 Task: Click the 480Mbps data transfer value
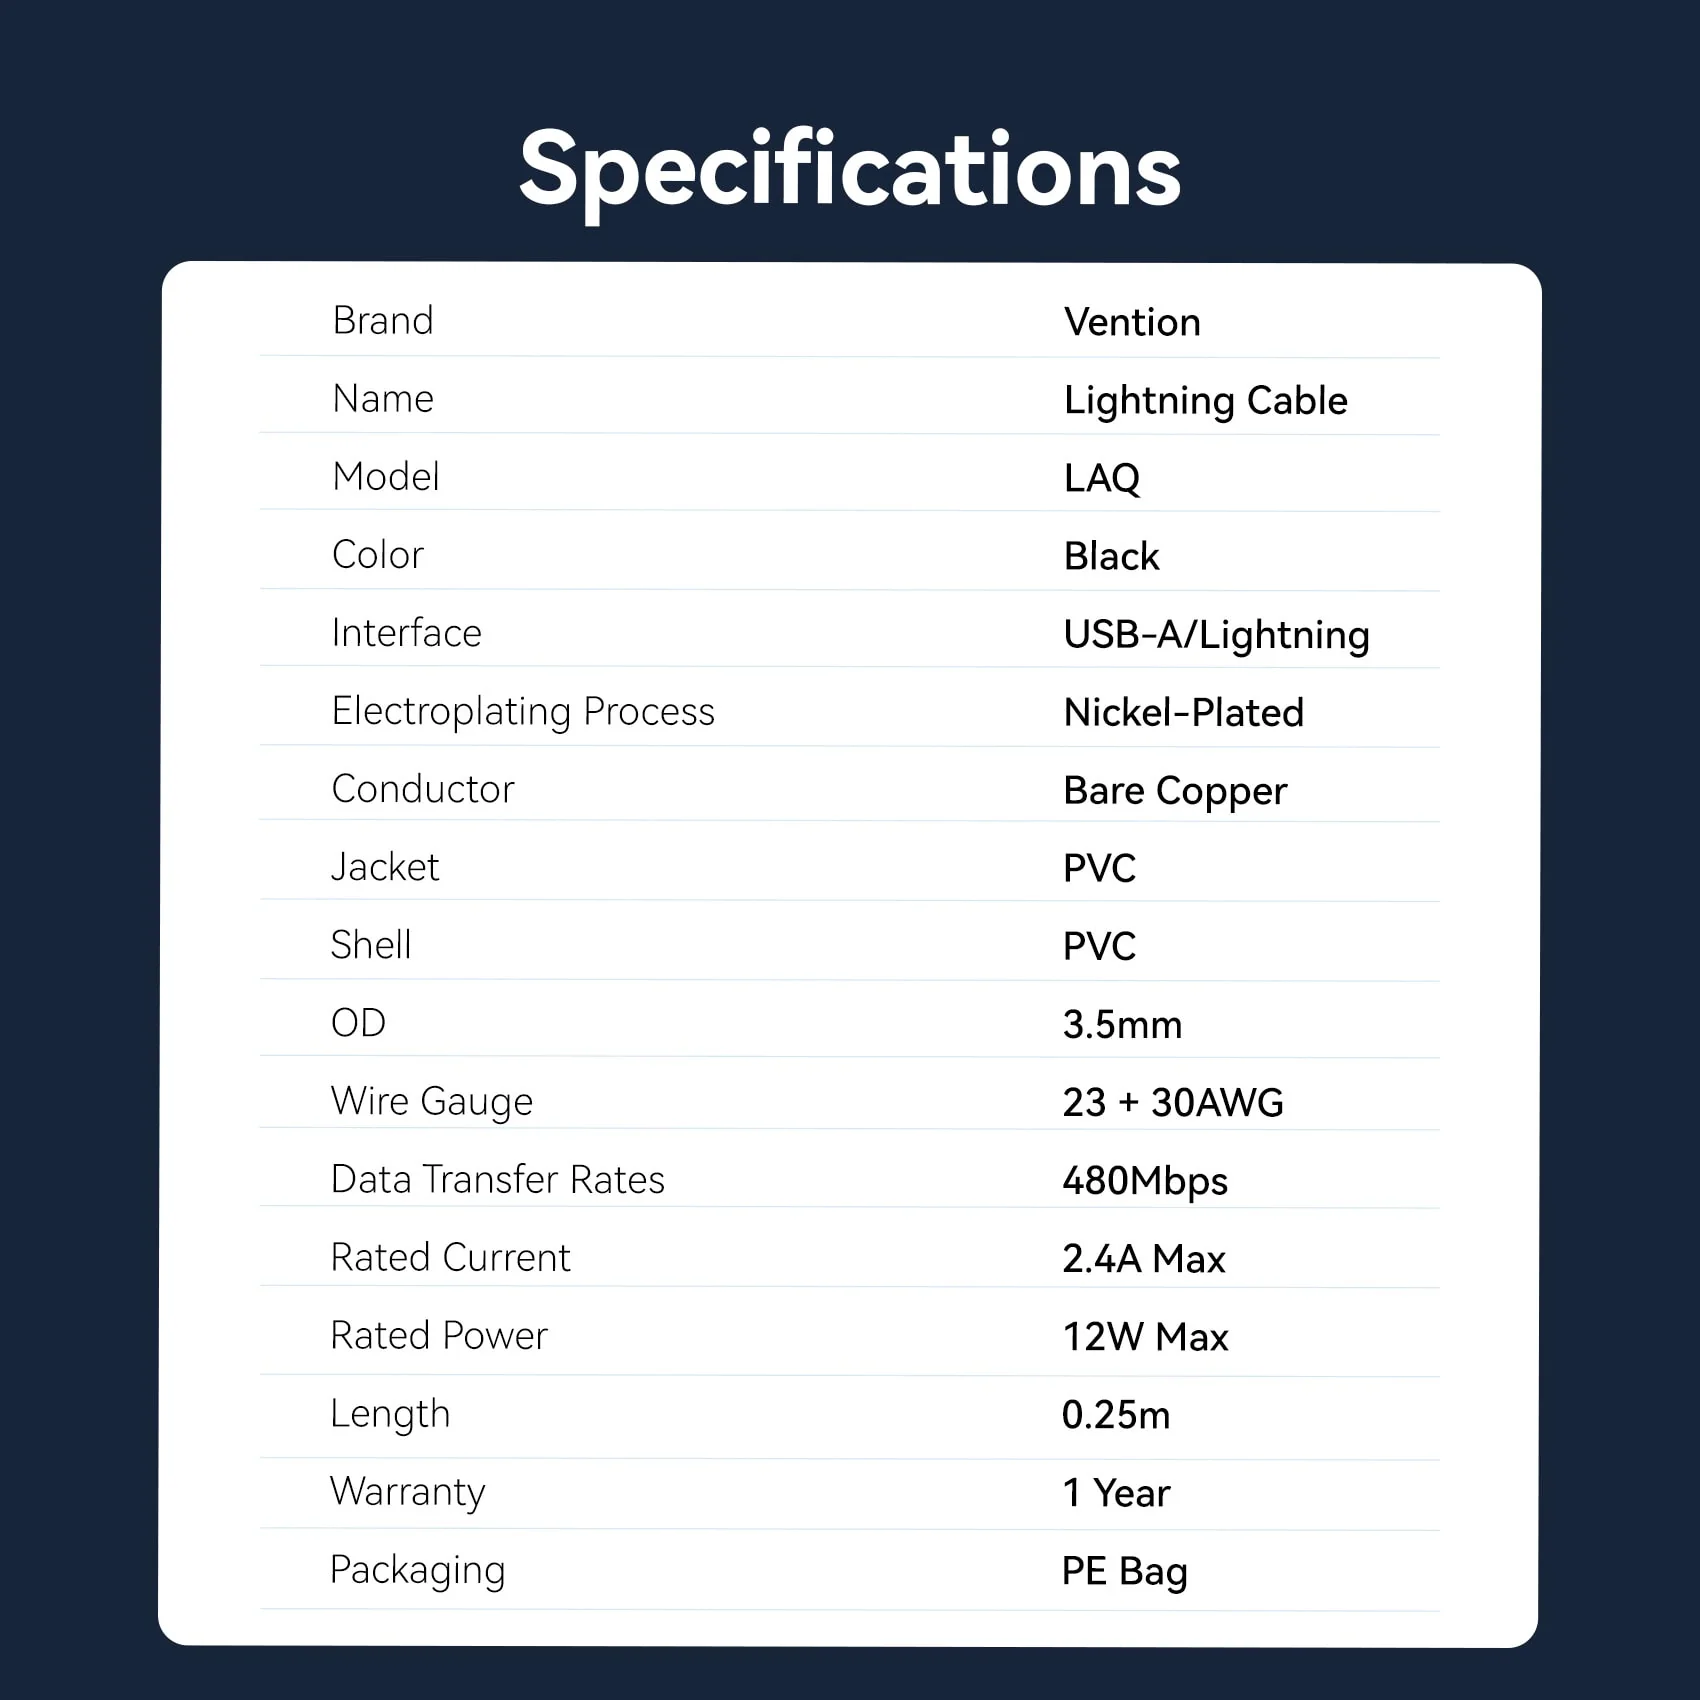point(1145,1182)
